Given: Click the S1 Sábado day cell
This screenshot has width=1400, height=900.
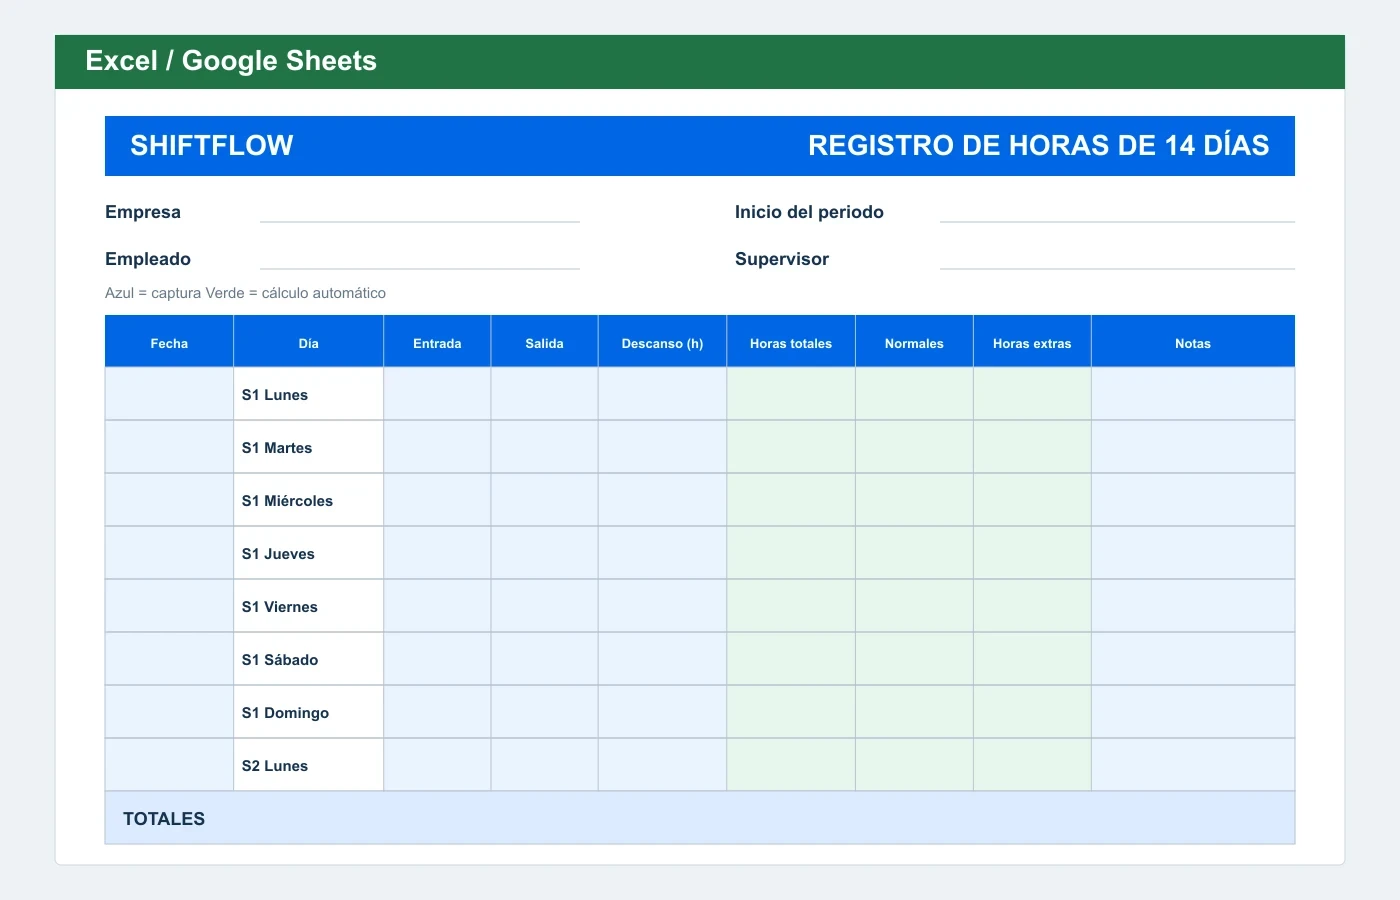Looking at the screenshot, I should (308, 659).
